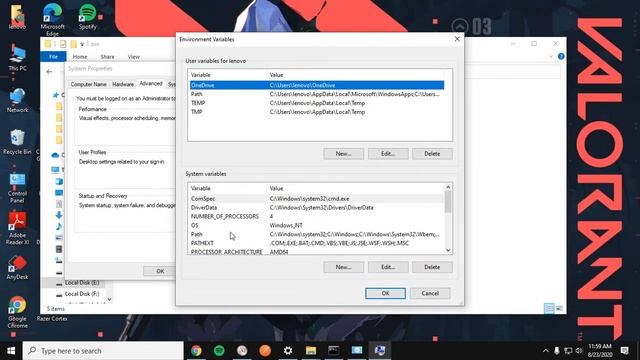
Task: Confirm Environment Variables with OK
Action: point(385,293)
